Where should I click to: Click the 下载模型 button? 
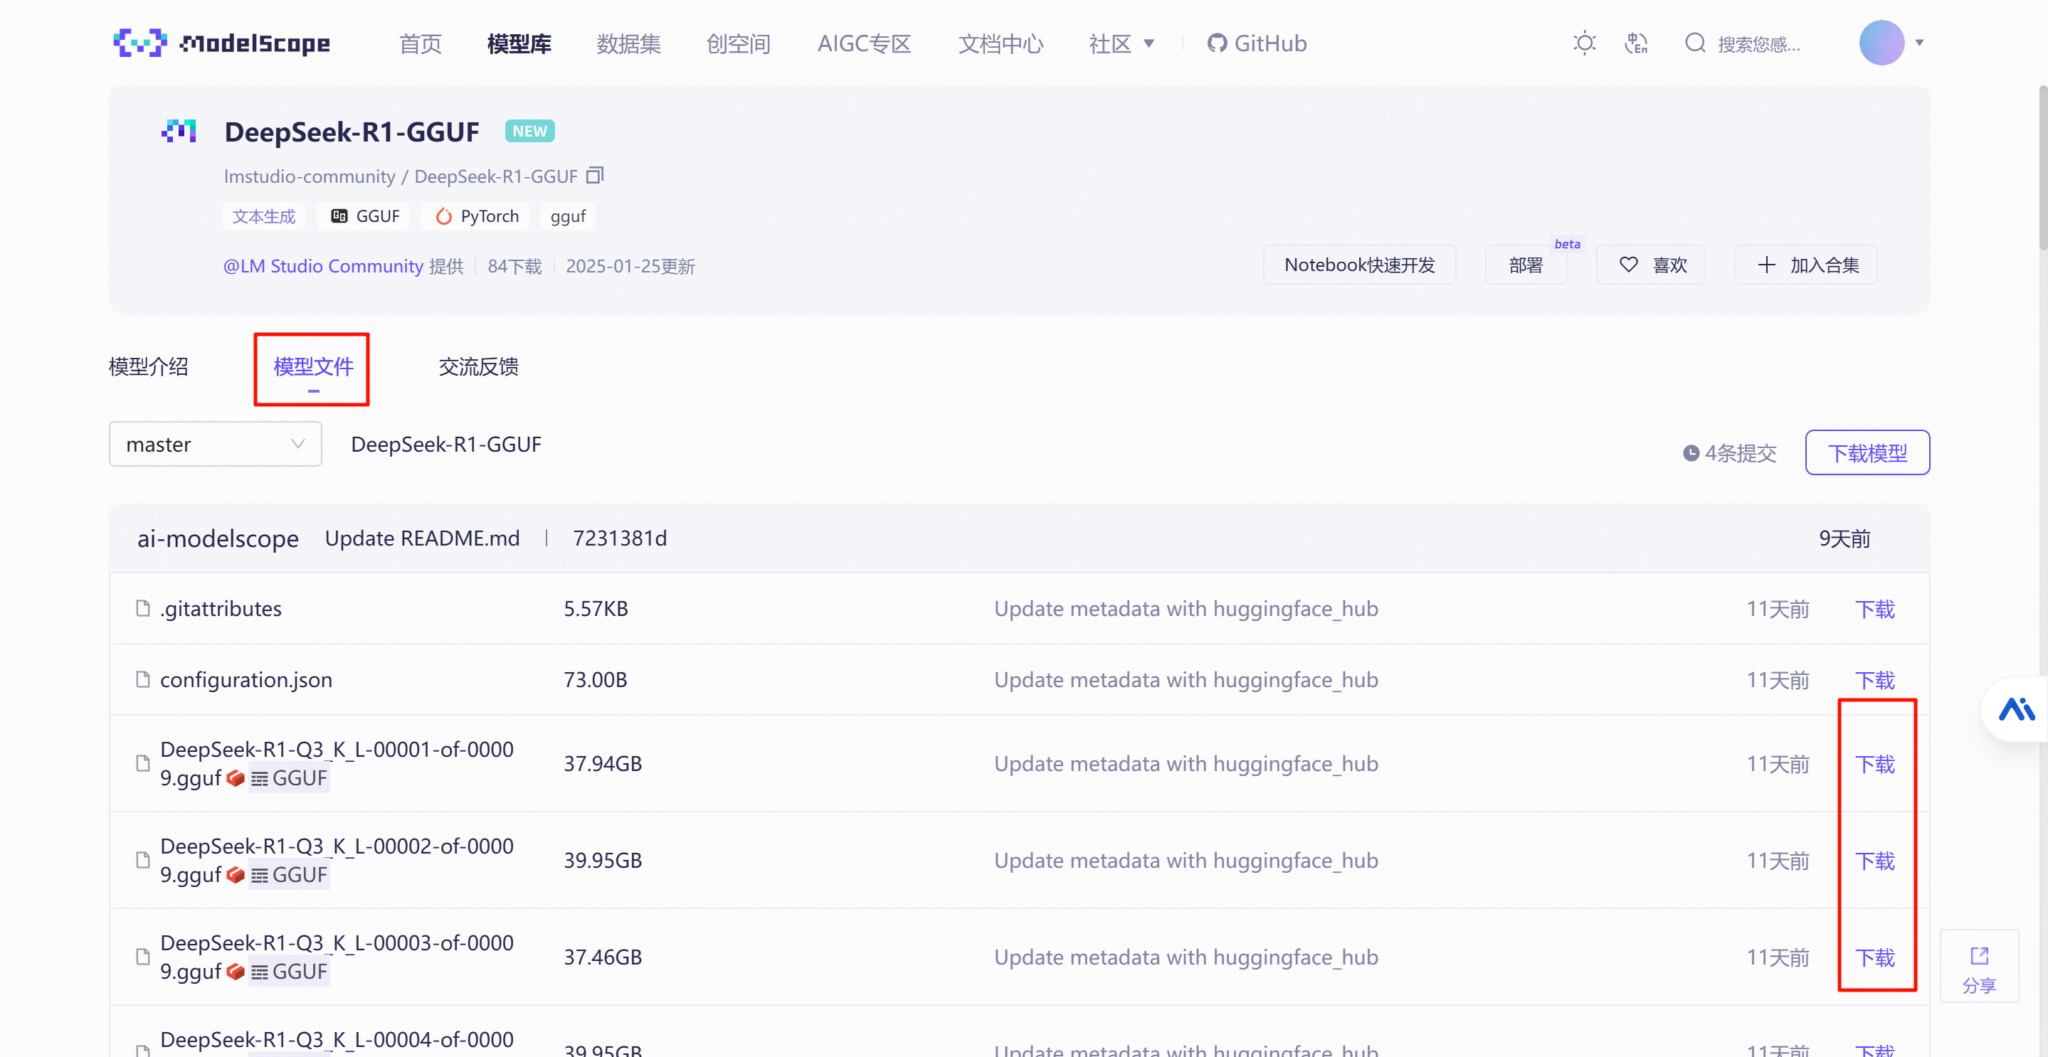click(x=1866, y=452)
